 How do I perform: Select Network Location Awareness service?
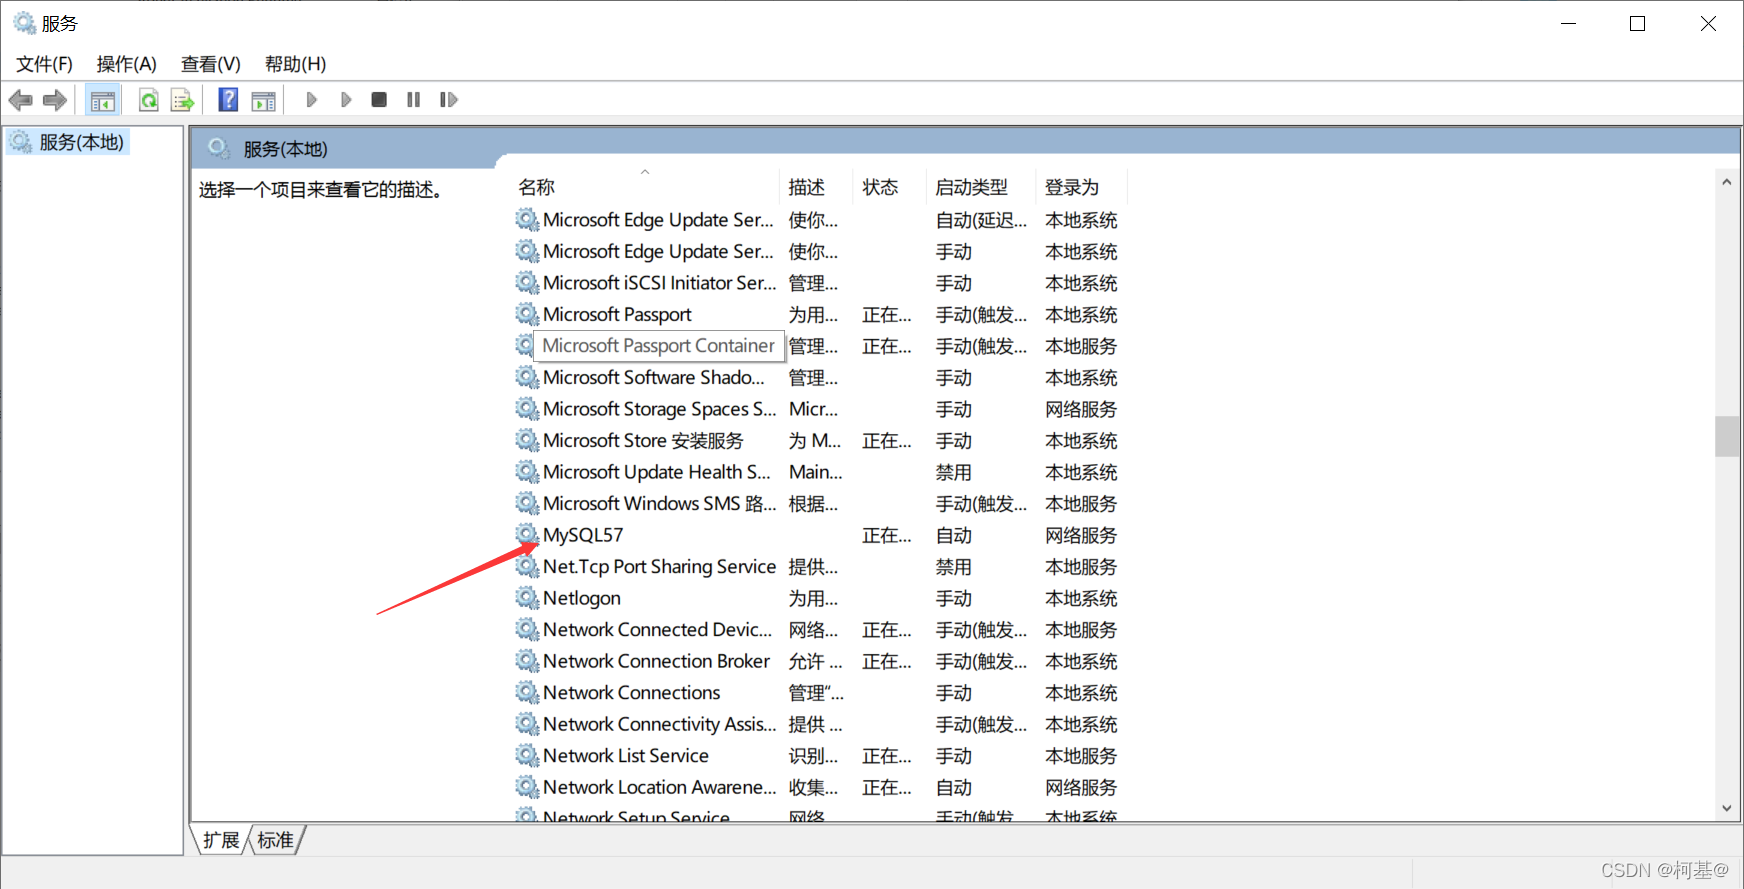tap(659, 787)
